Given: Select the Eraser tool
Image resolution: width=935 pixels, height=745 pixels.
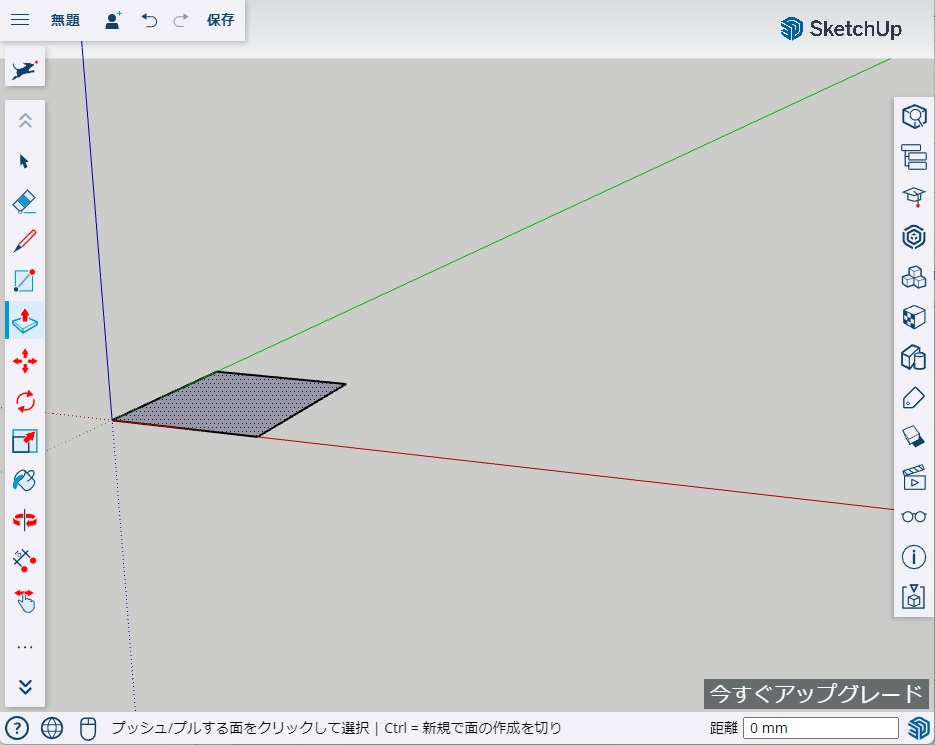Looking at the screenshot, I should pyautogui.click(x=25, y=201).
